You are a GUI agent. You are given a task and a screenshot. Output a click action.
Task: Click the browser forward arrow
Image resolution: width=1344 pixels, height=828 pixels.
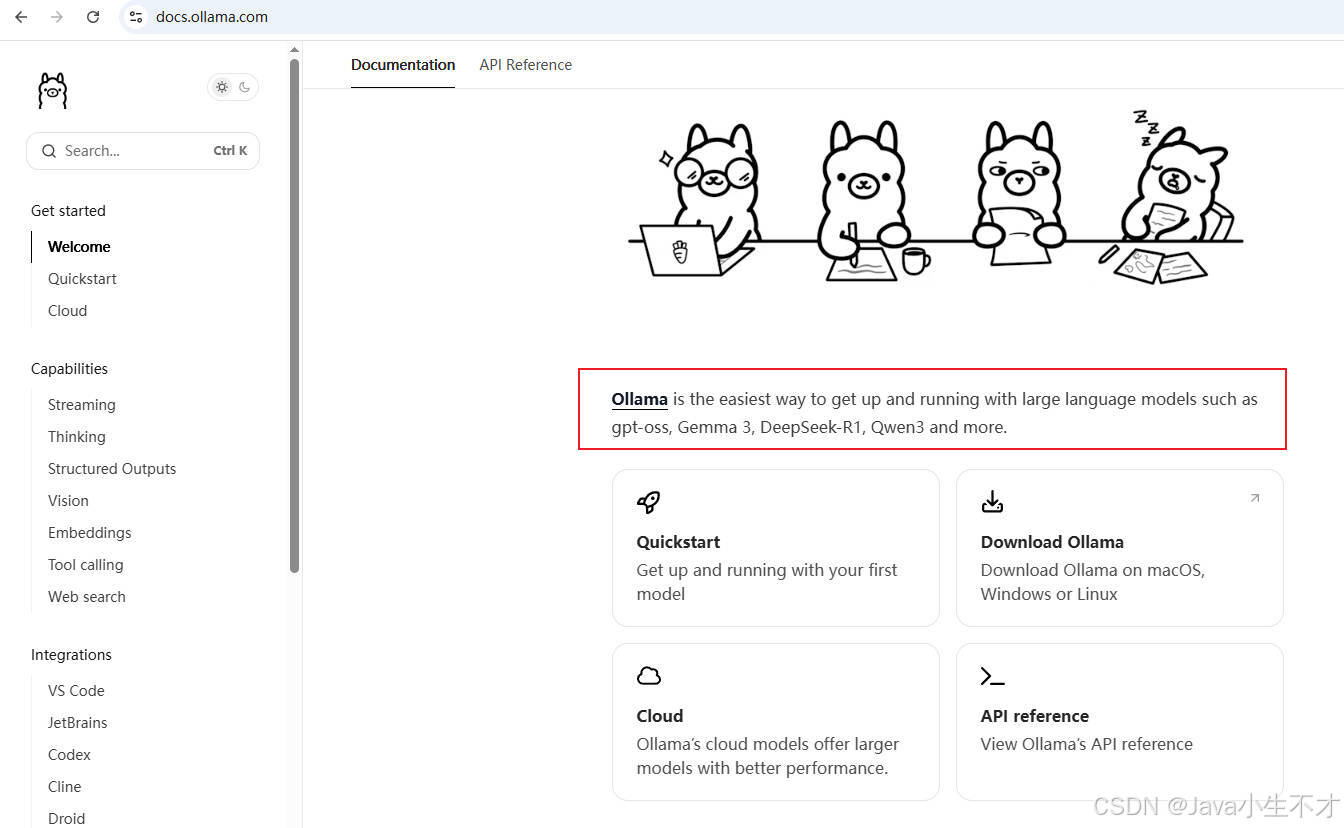tap(57, 17)
